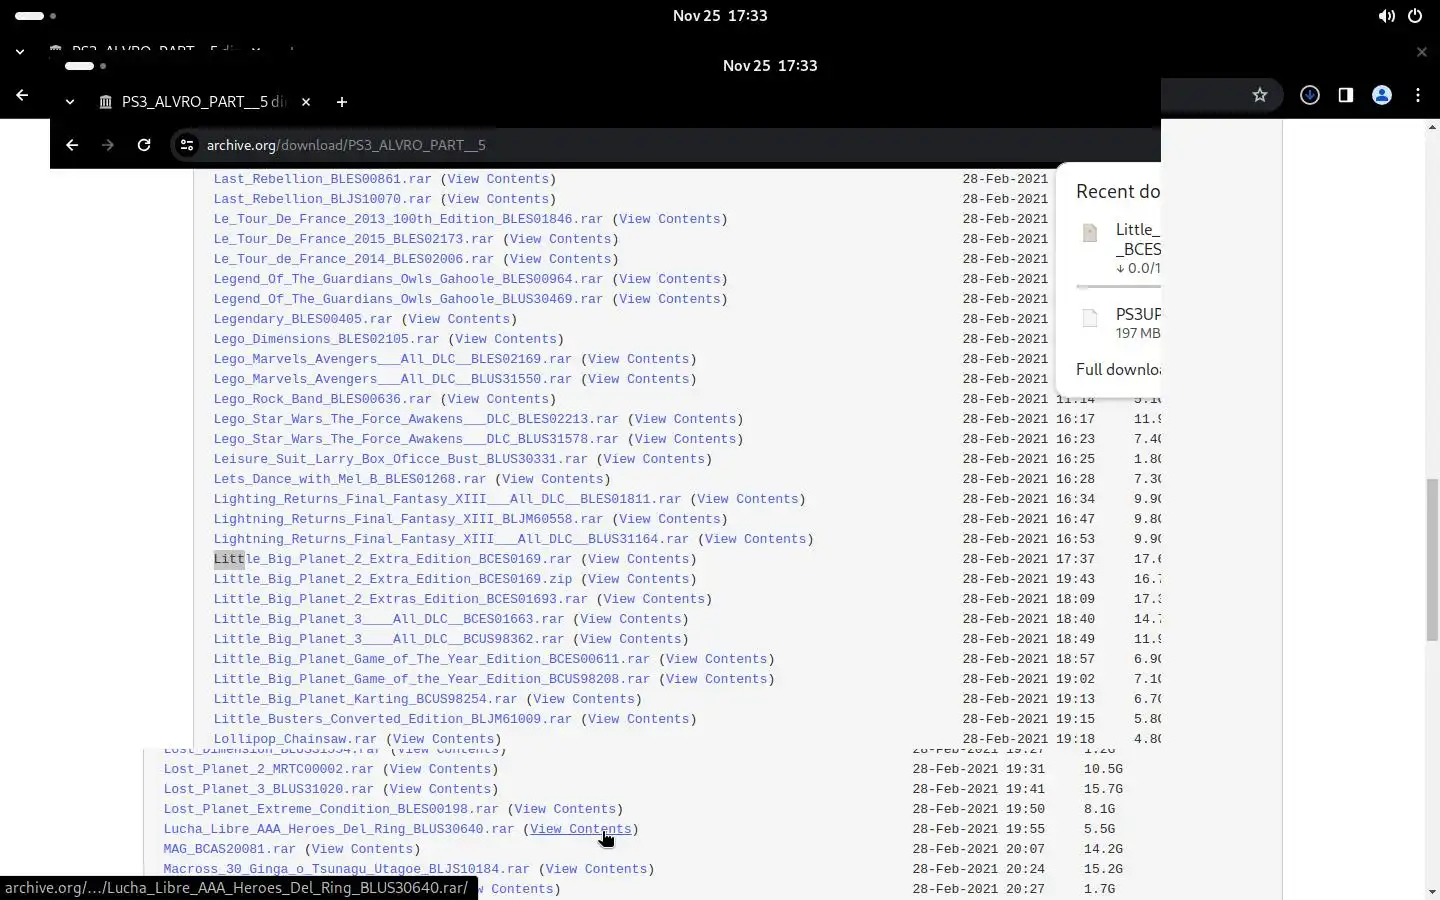This screenshot has height=900, width=1440.
Task: Open Lightning_Returns All_DLC BLUS31164.rar
Action: [x=451, y=539]
